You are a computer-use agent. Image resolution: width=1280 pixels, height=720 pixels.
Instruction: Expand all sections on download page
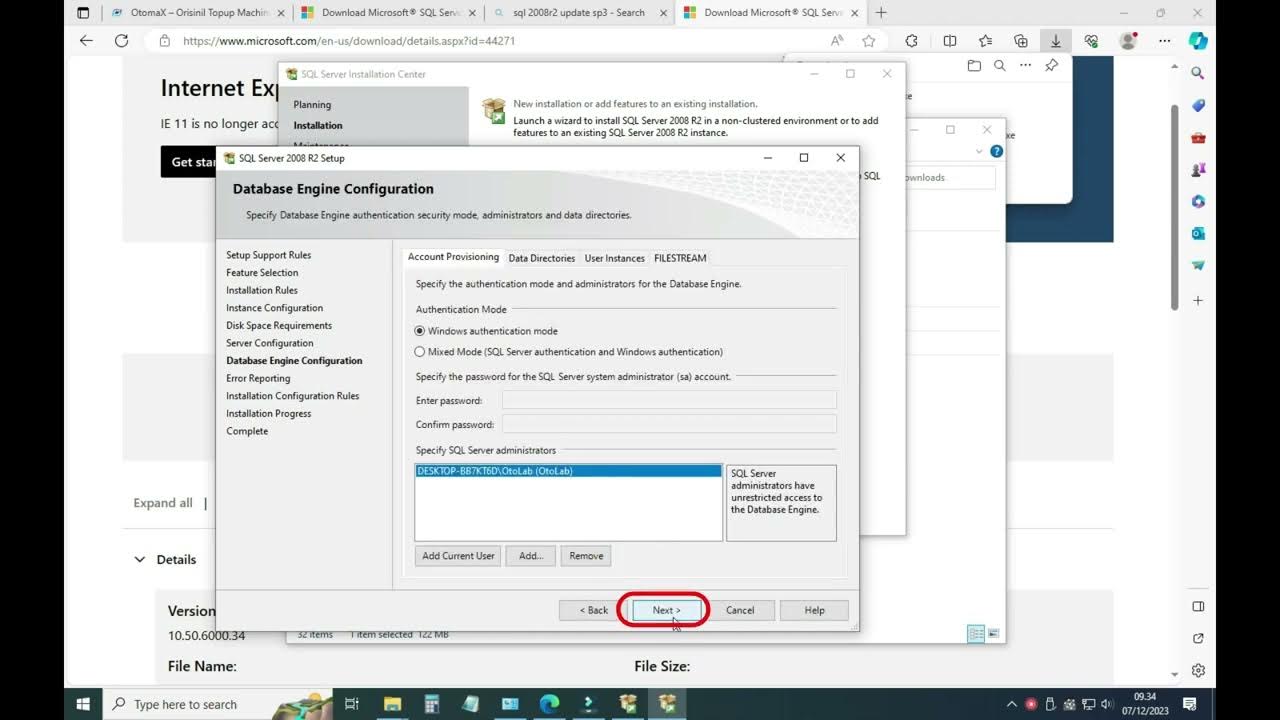[162, 503]
